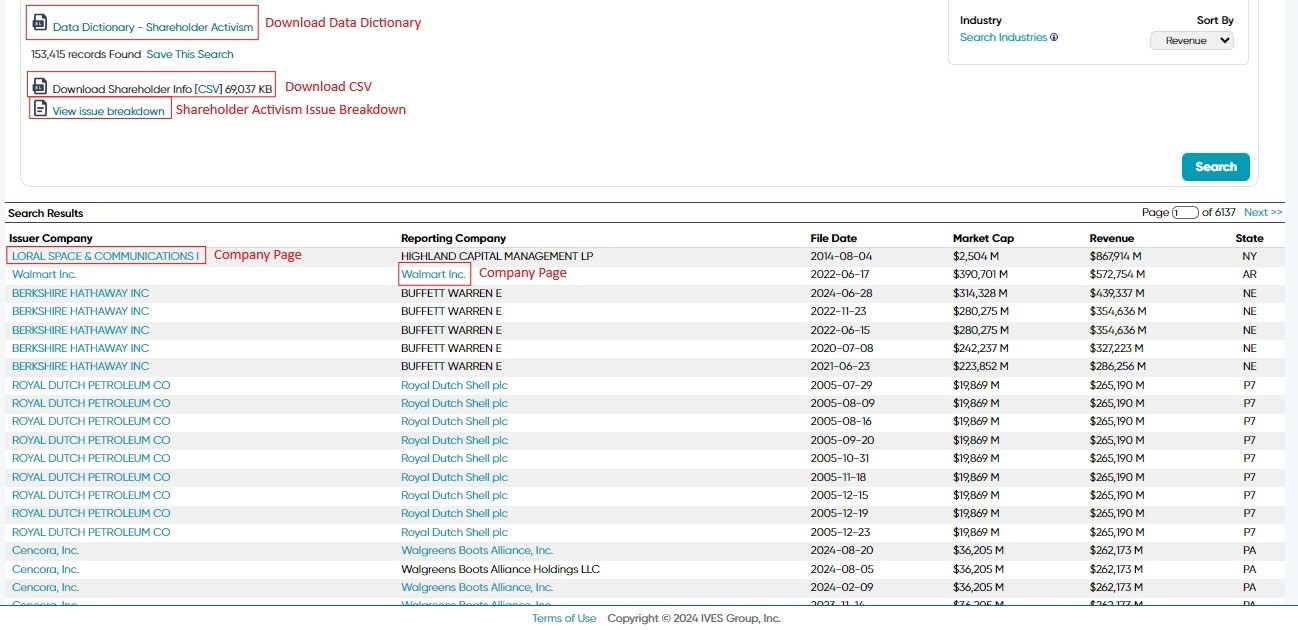
Task: Open Data Dictionary – Shareholder Activism link
Action: click(x=153, y=27)
